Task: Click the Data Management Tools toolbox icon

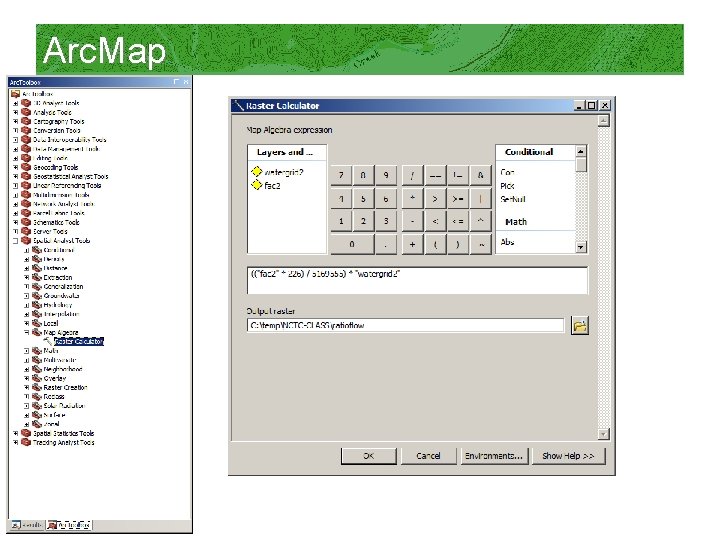Action: (x=26, y=149)
